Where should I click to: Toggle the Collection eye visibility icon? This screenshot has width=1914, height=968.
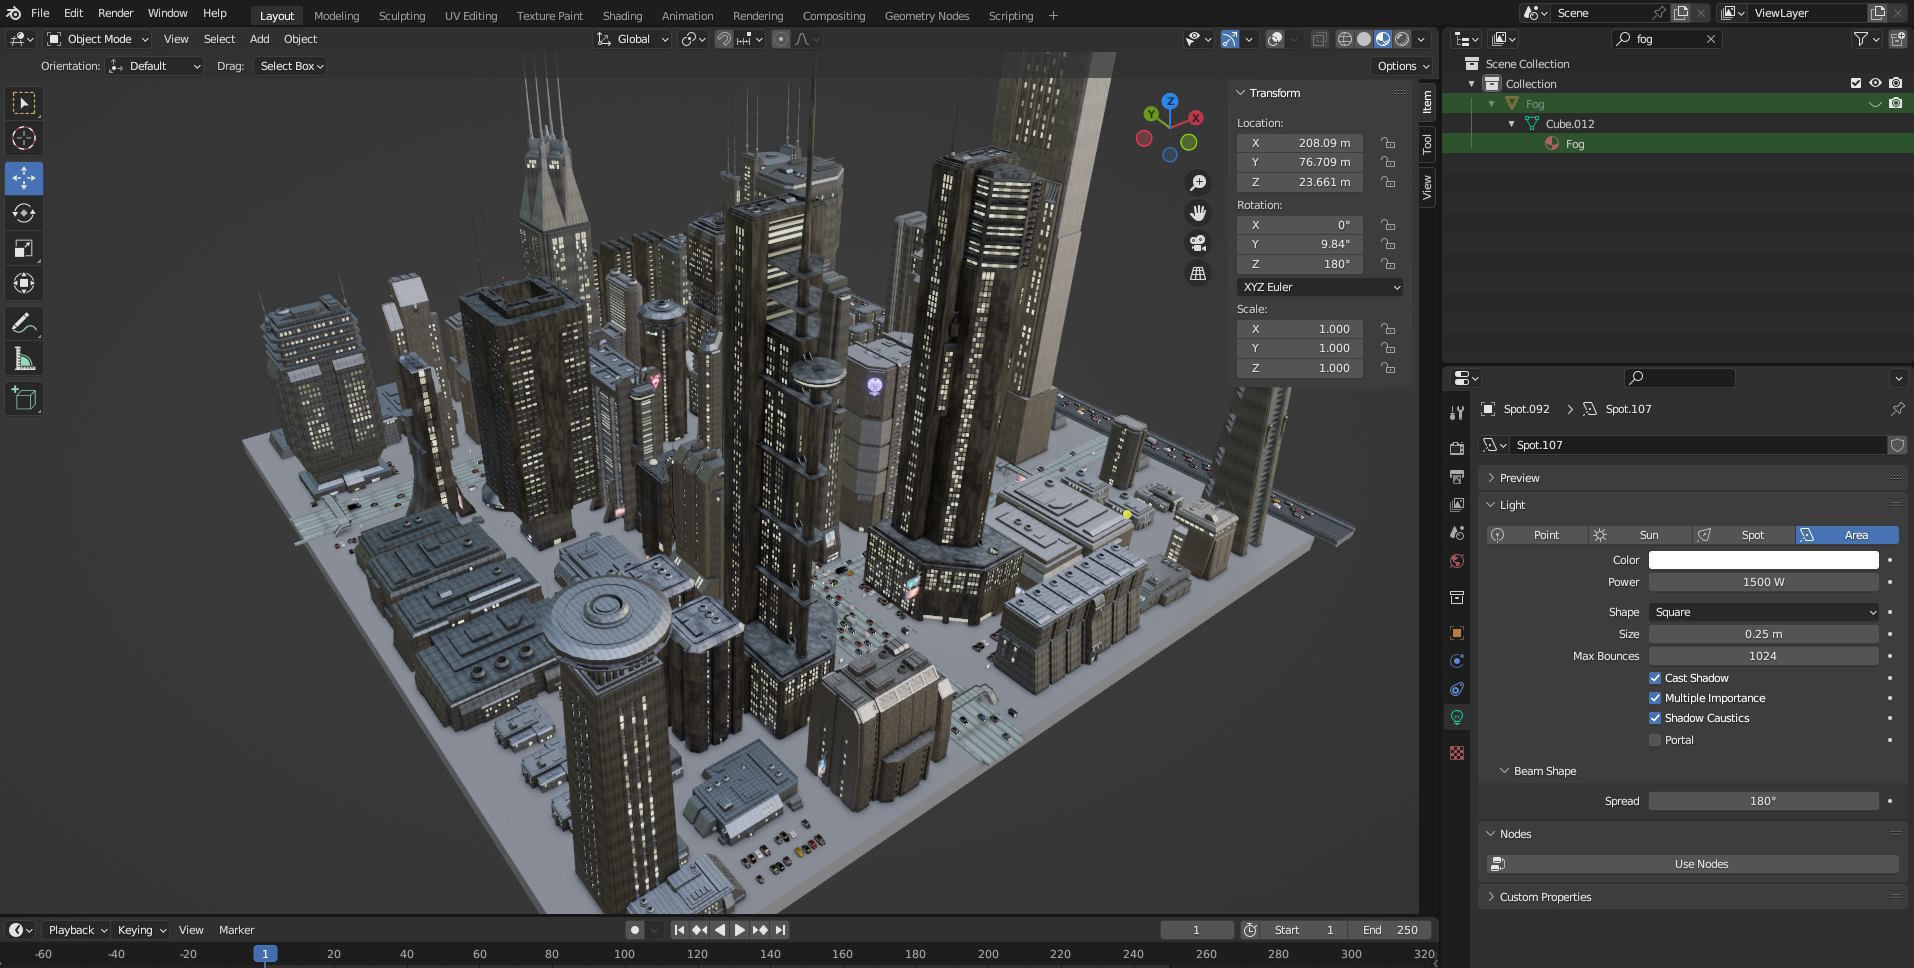click(1875, 84)
